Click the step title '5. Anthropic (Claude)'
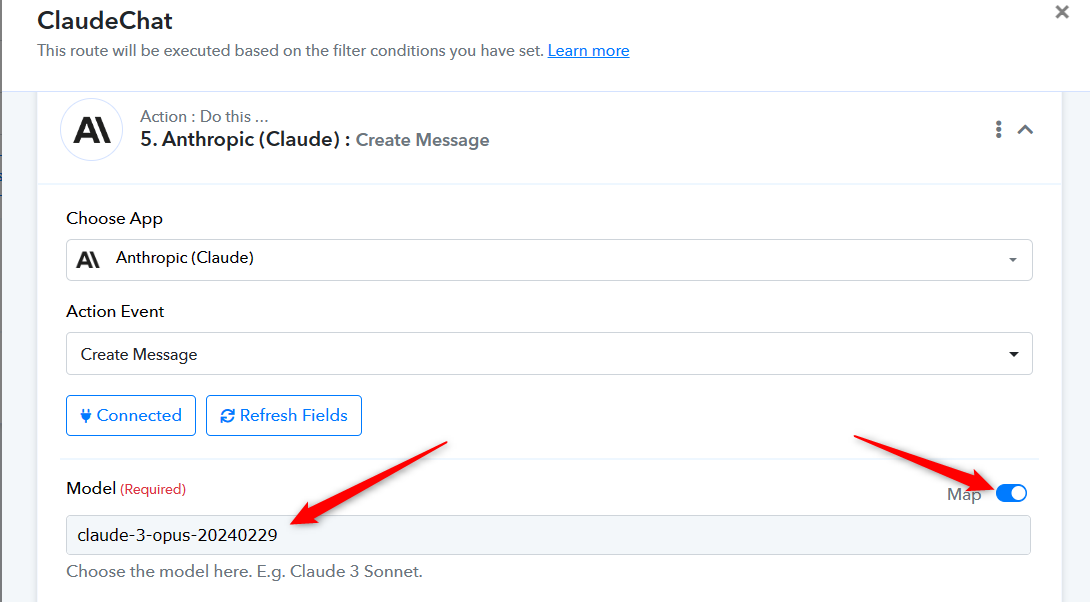 (241, 140)
